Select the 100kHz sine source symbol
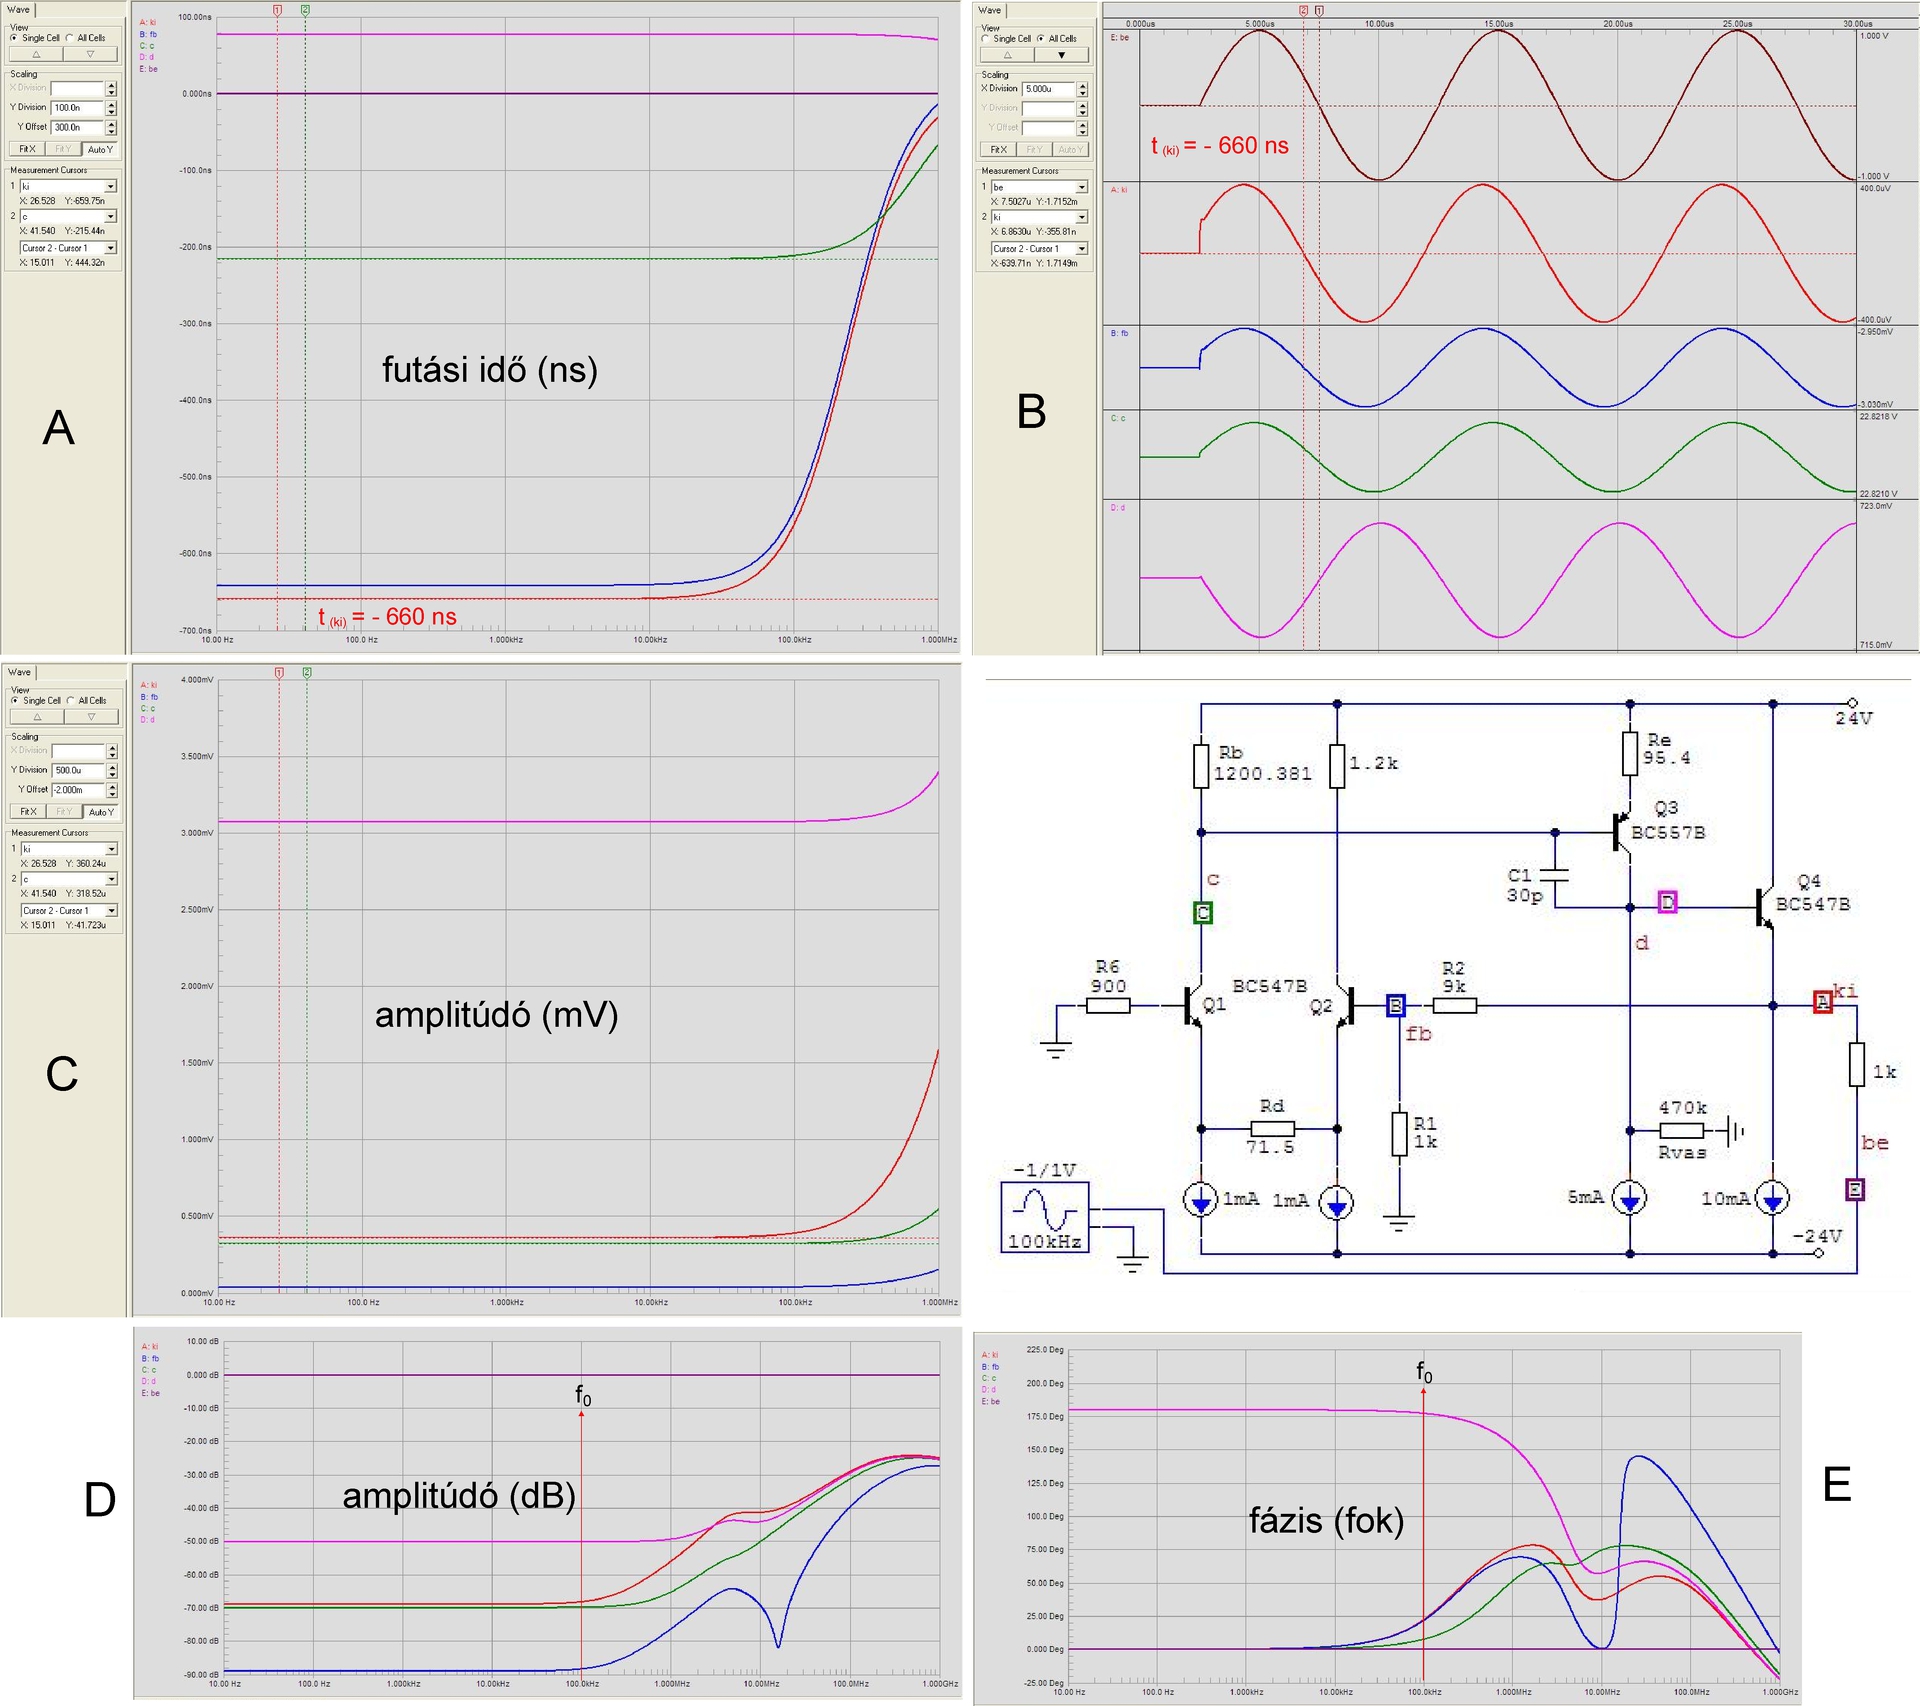This screenshot has height=1706, width=1920. [1044, 1217]
